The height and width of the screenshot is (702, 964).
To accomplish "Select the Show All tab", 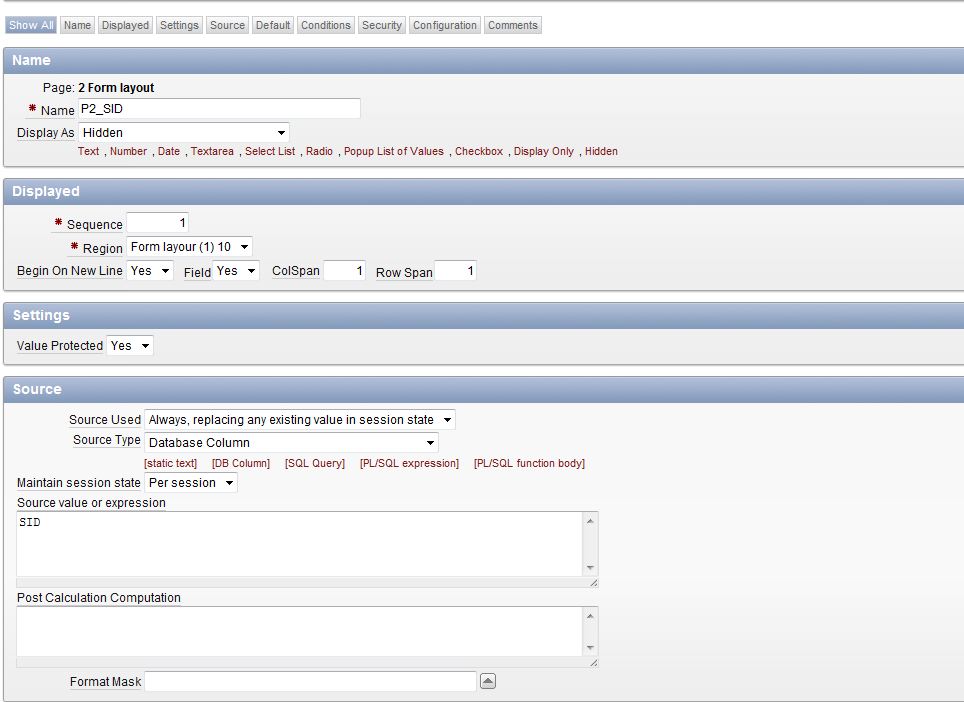I will tap(31, 25).
